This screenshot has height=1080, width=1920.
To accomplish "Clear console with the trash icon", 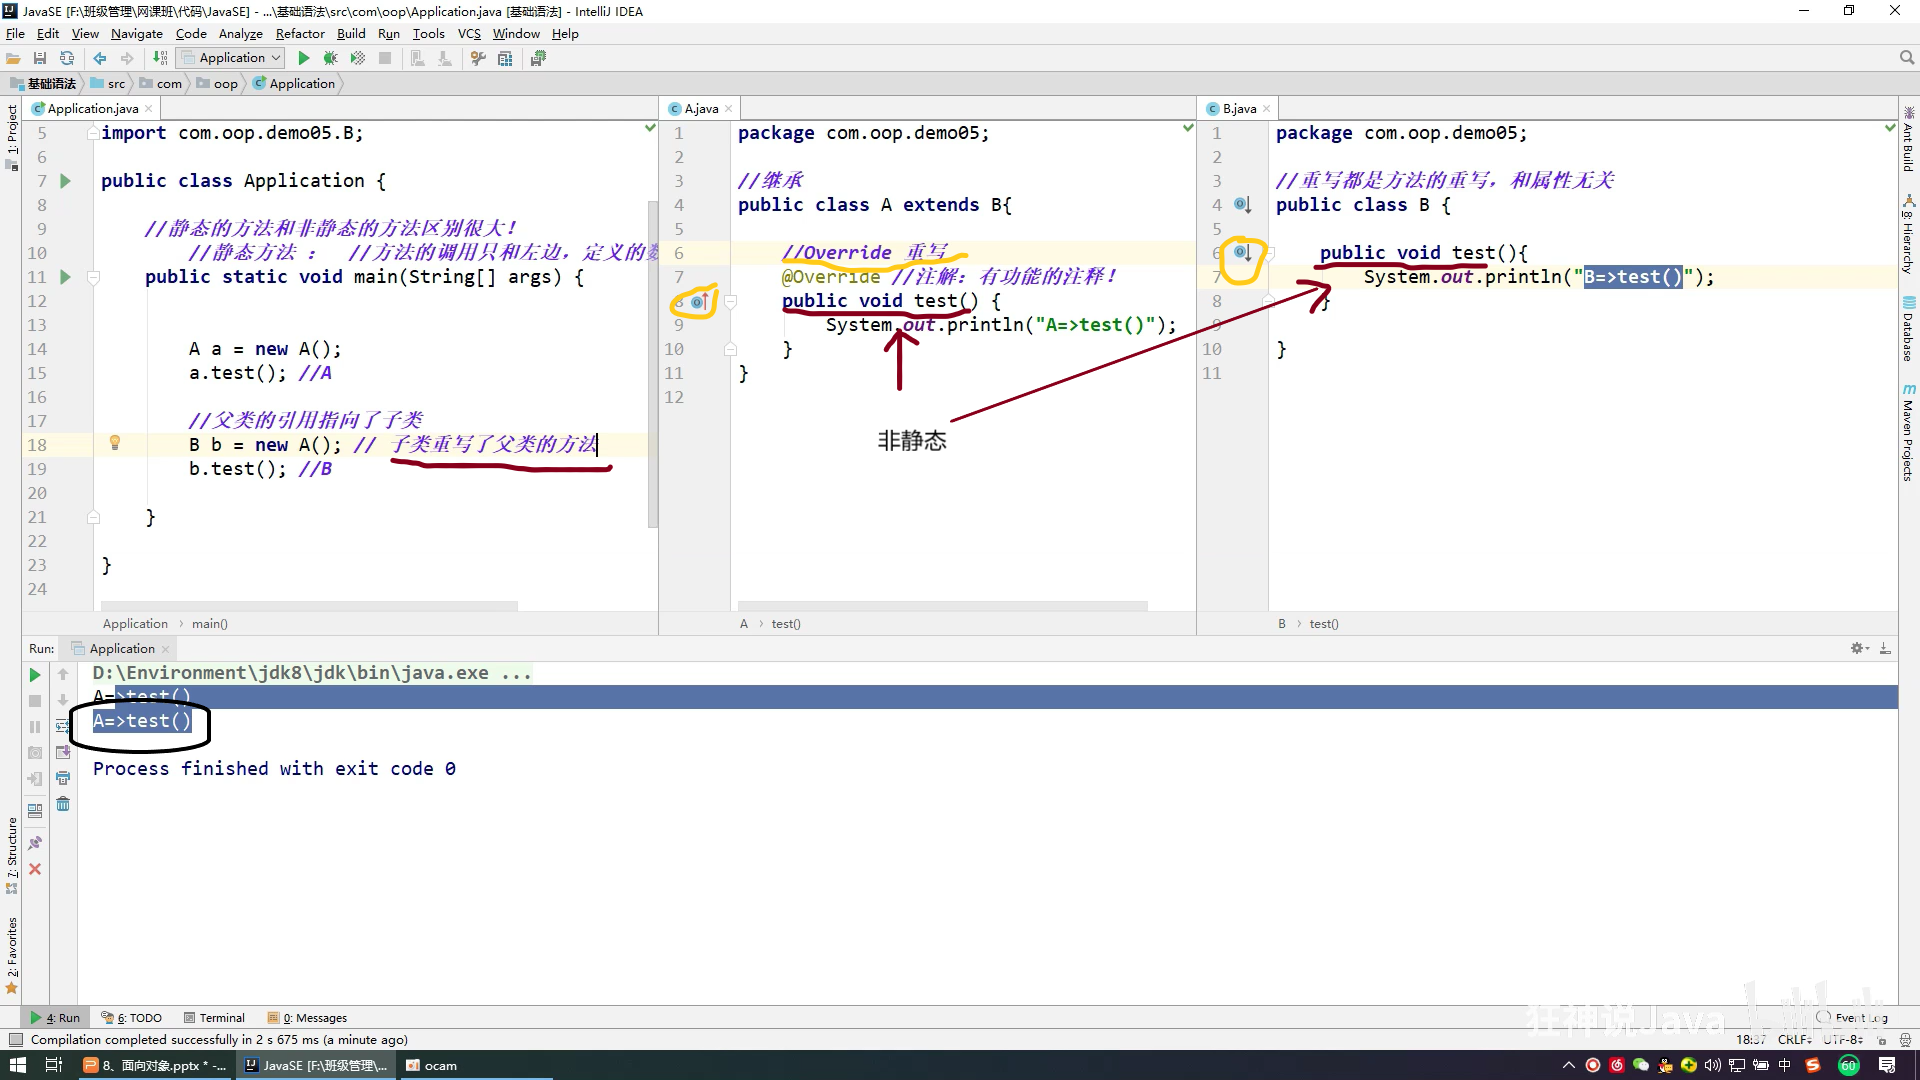I will [x=63, y=804].
